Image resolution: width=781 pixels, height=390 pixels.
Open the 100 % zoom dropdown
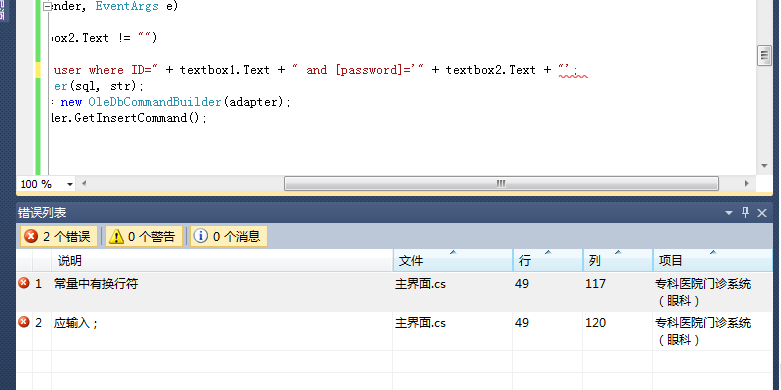click(x=70, y=184)
